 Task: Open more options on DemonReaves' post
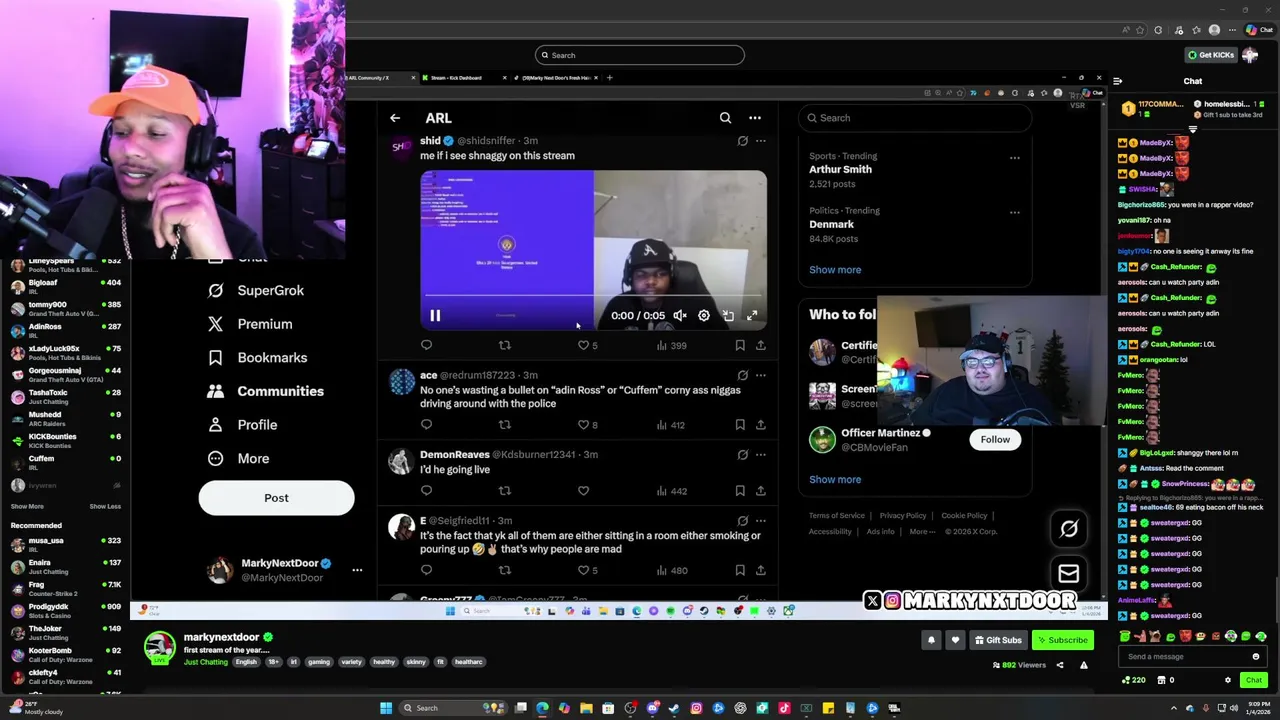point(761,454)
